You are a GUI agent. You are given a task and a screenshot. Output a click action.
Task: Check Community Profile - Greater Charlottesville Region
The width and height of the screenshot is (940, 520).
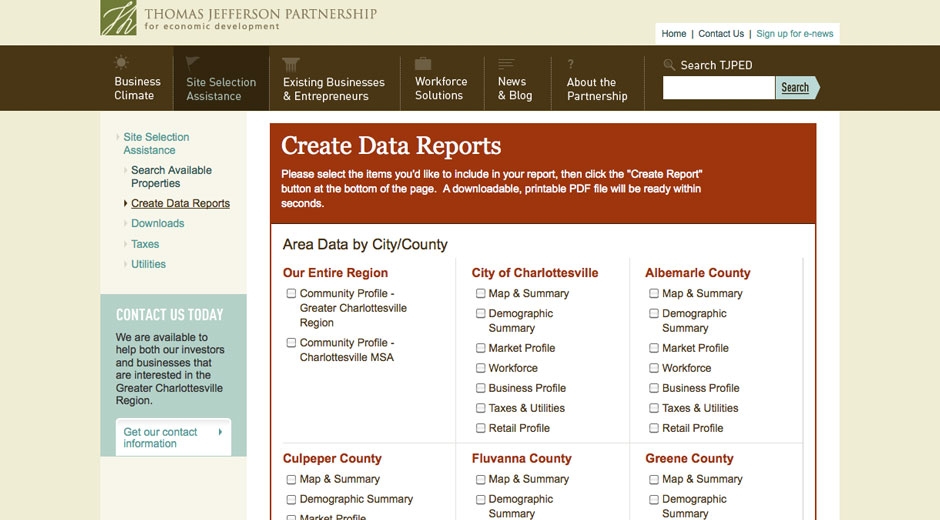[x=291, y=293]
